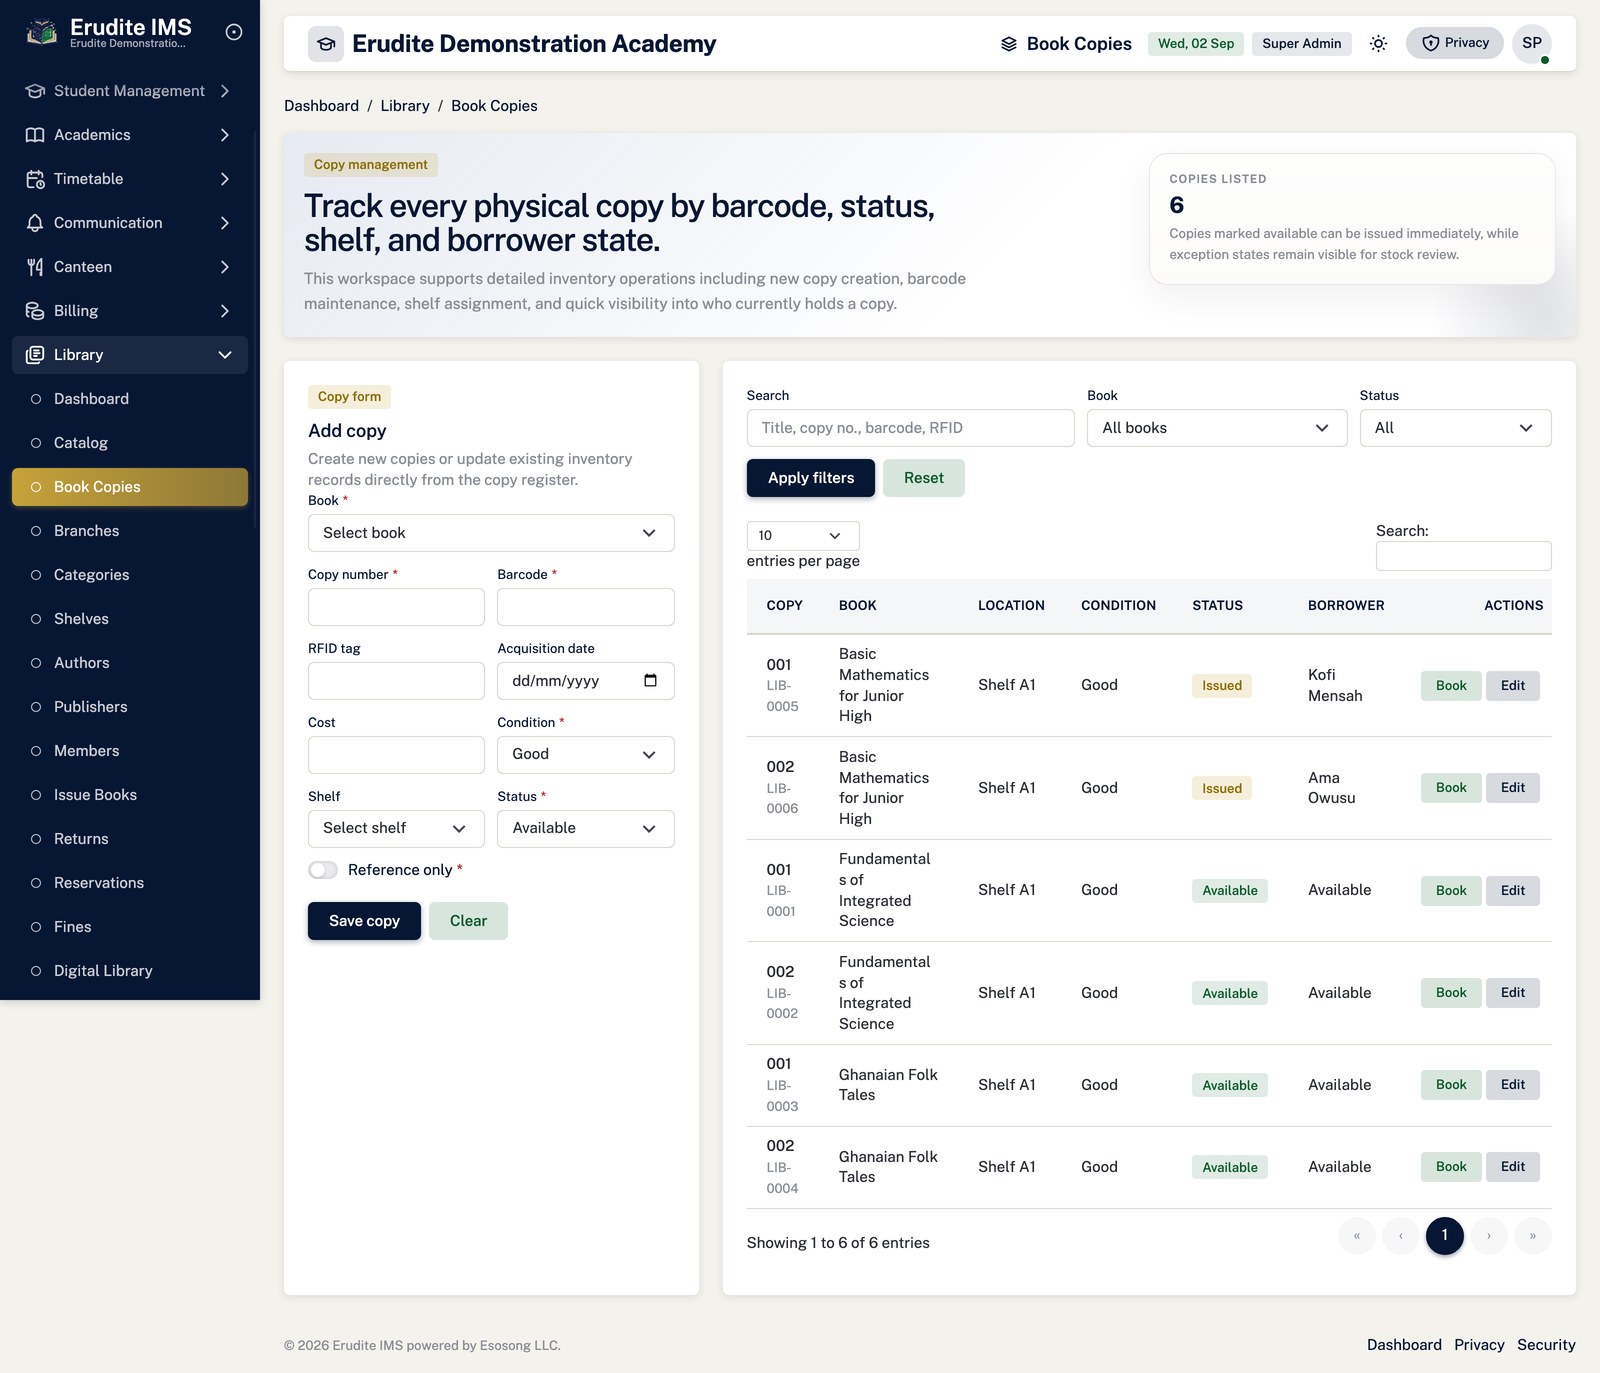Click the Security footer link
This screenshot has width=1600, height=1373.
point(1546,1345)
